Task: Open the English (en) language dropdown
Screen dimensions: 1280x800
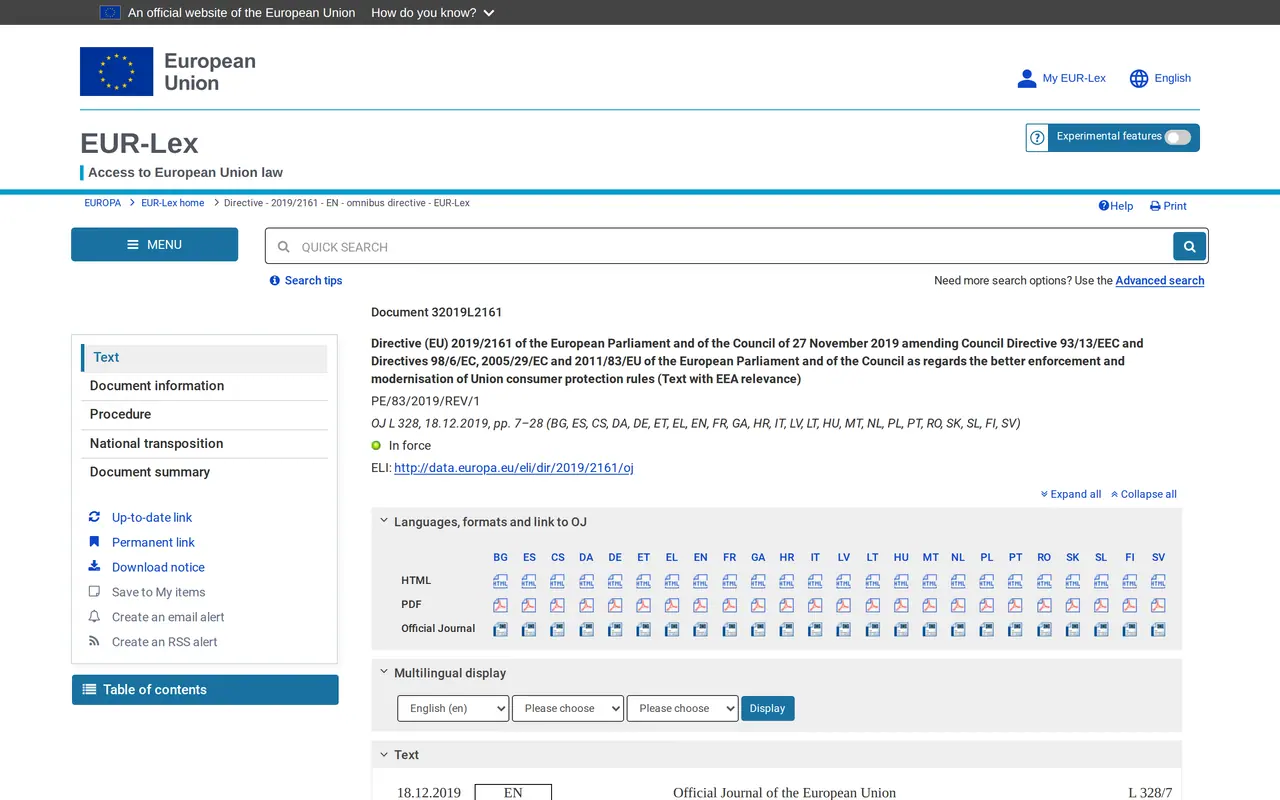Action: 453,708
